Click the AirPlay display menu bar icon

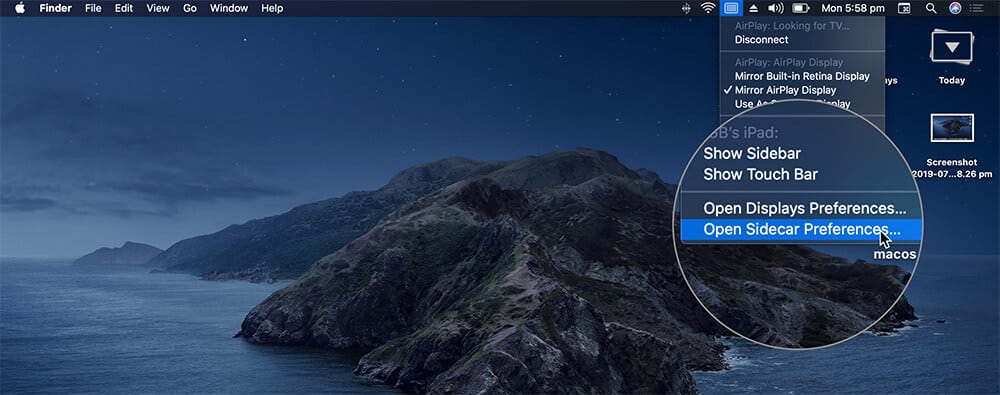(731, 8)
